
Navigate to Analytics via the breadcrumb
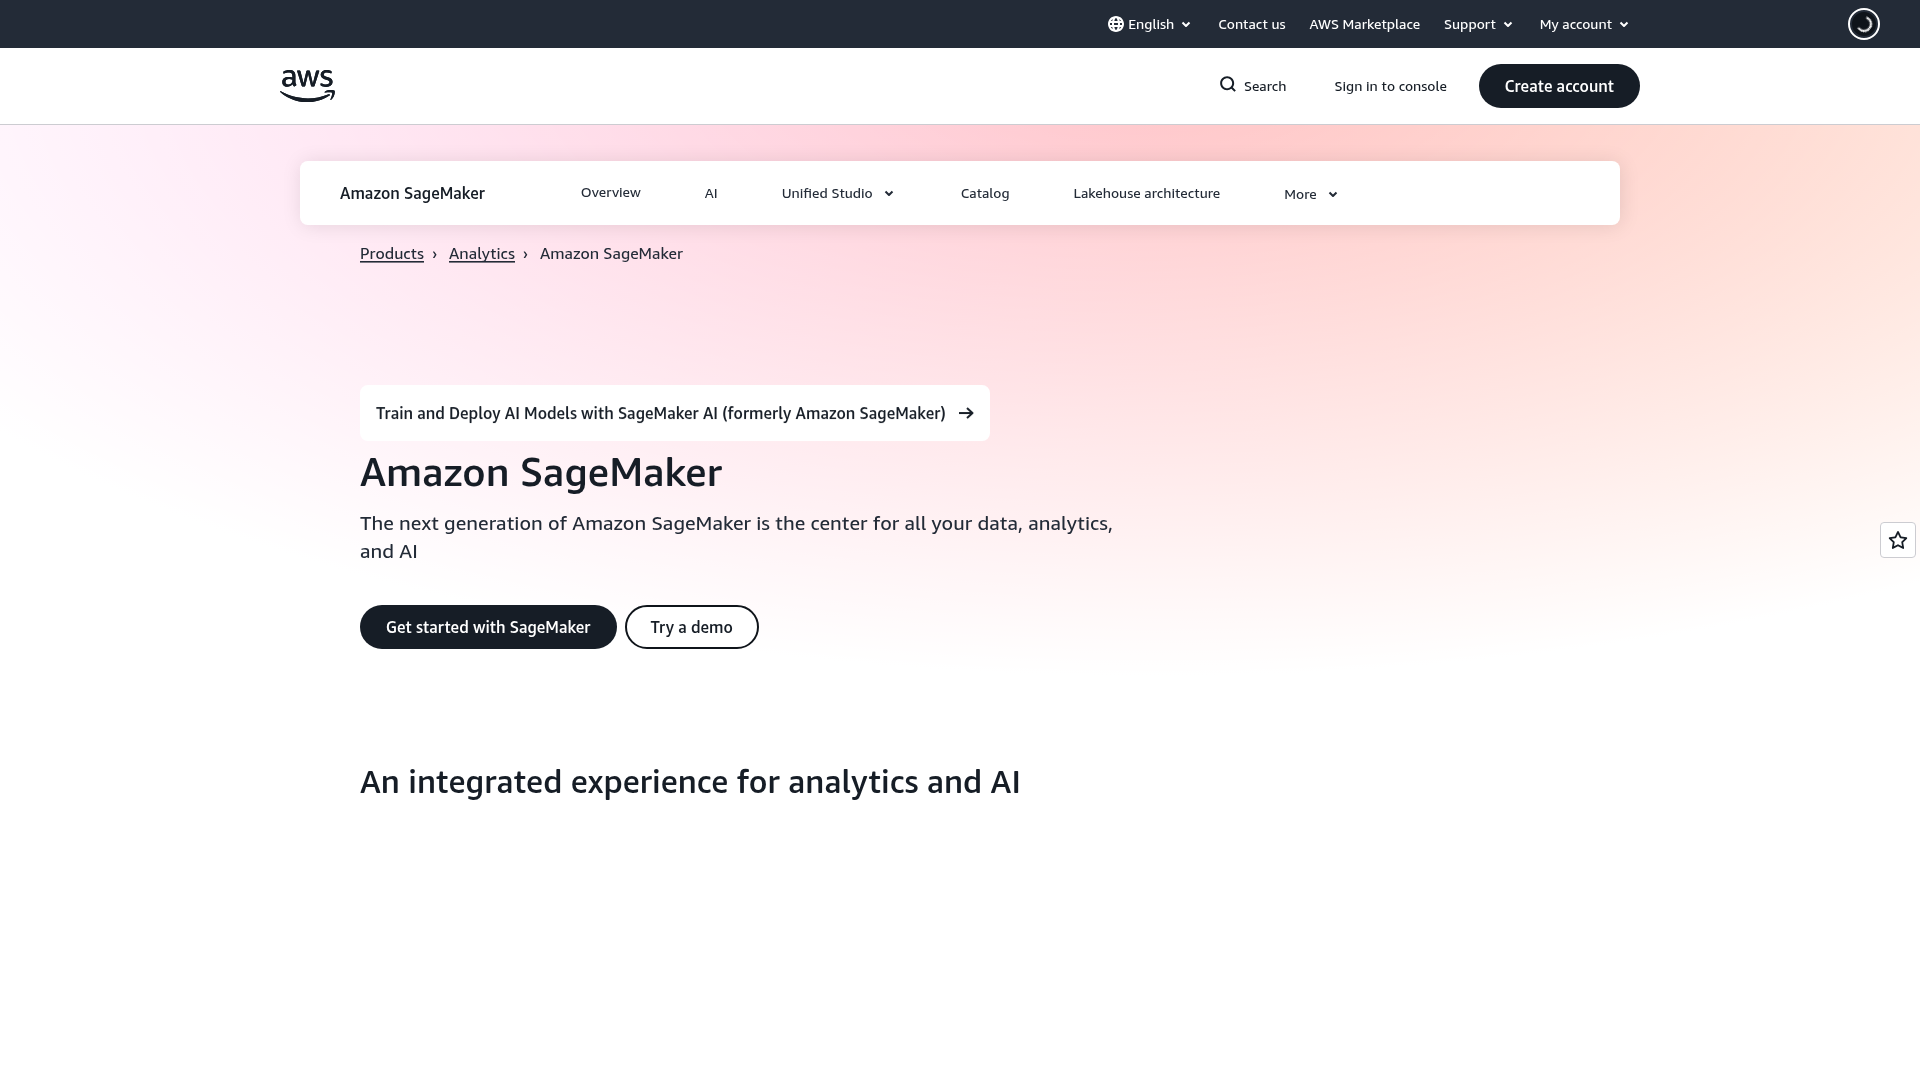tap(481, 253)
